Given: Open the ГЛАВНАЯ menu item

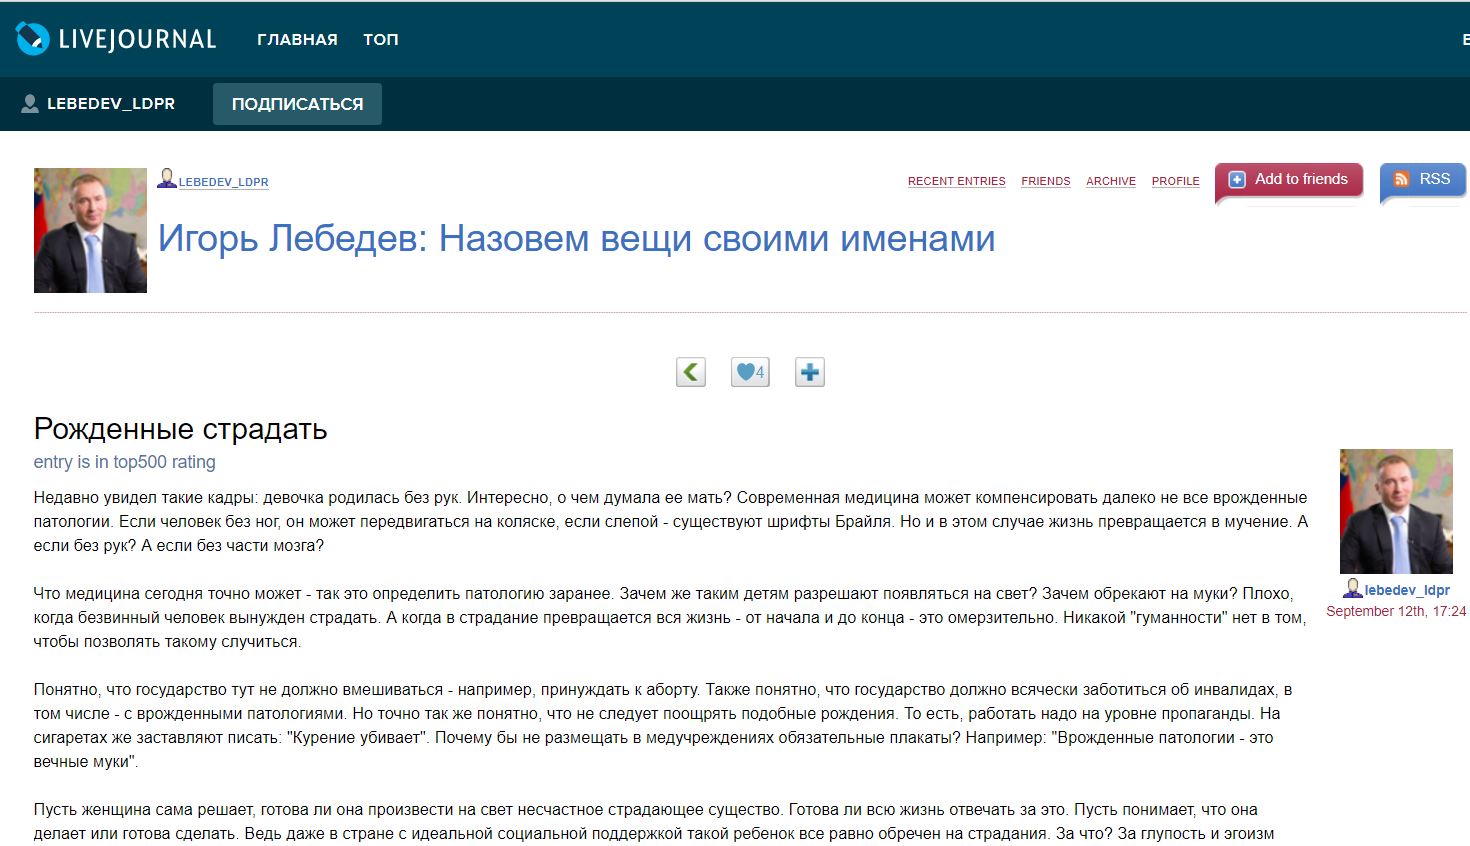Looking at the screenshot, I should coord(297,40).
